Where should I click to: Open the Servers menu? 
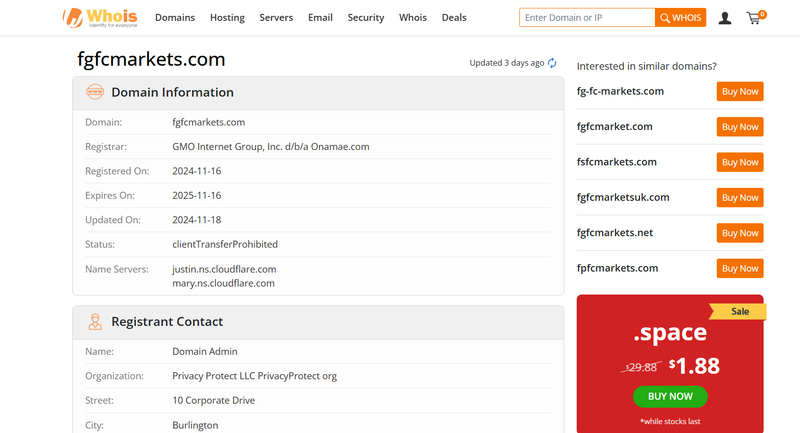pos(276,17)
